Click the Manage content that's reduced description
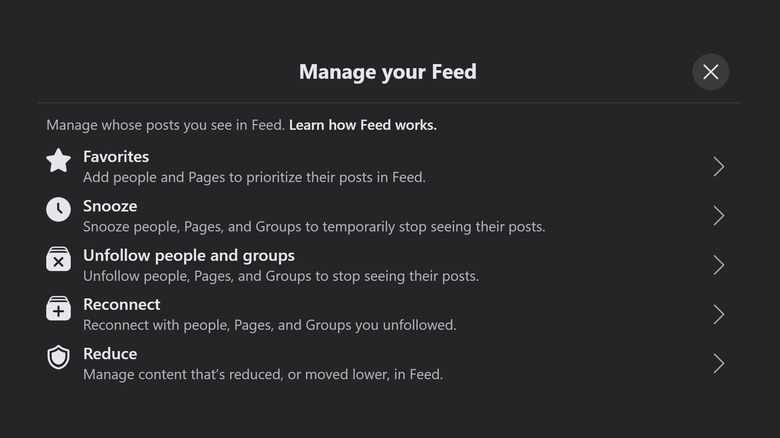The width and height of the screenshot is (780, 438). click(x=262, y=375)
